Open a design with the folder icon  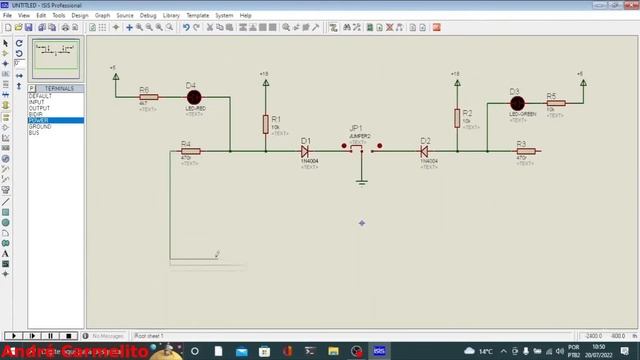click(x=18, y=27)
